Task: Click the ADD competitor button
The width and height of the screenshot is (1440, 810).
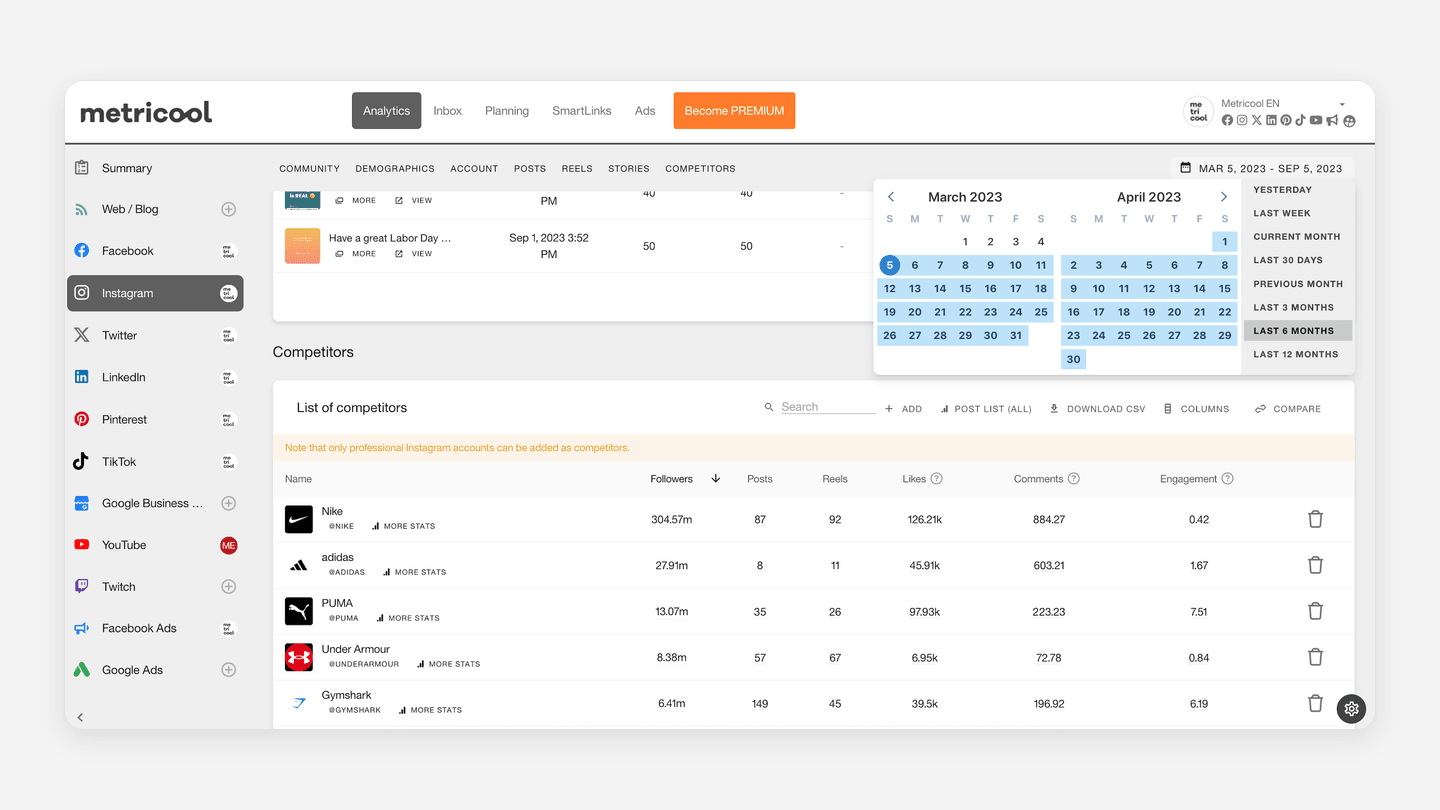Action: [x=903, y=409]
